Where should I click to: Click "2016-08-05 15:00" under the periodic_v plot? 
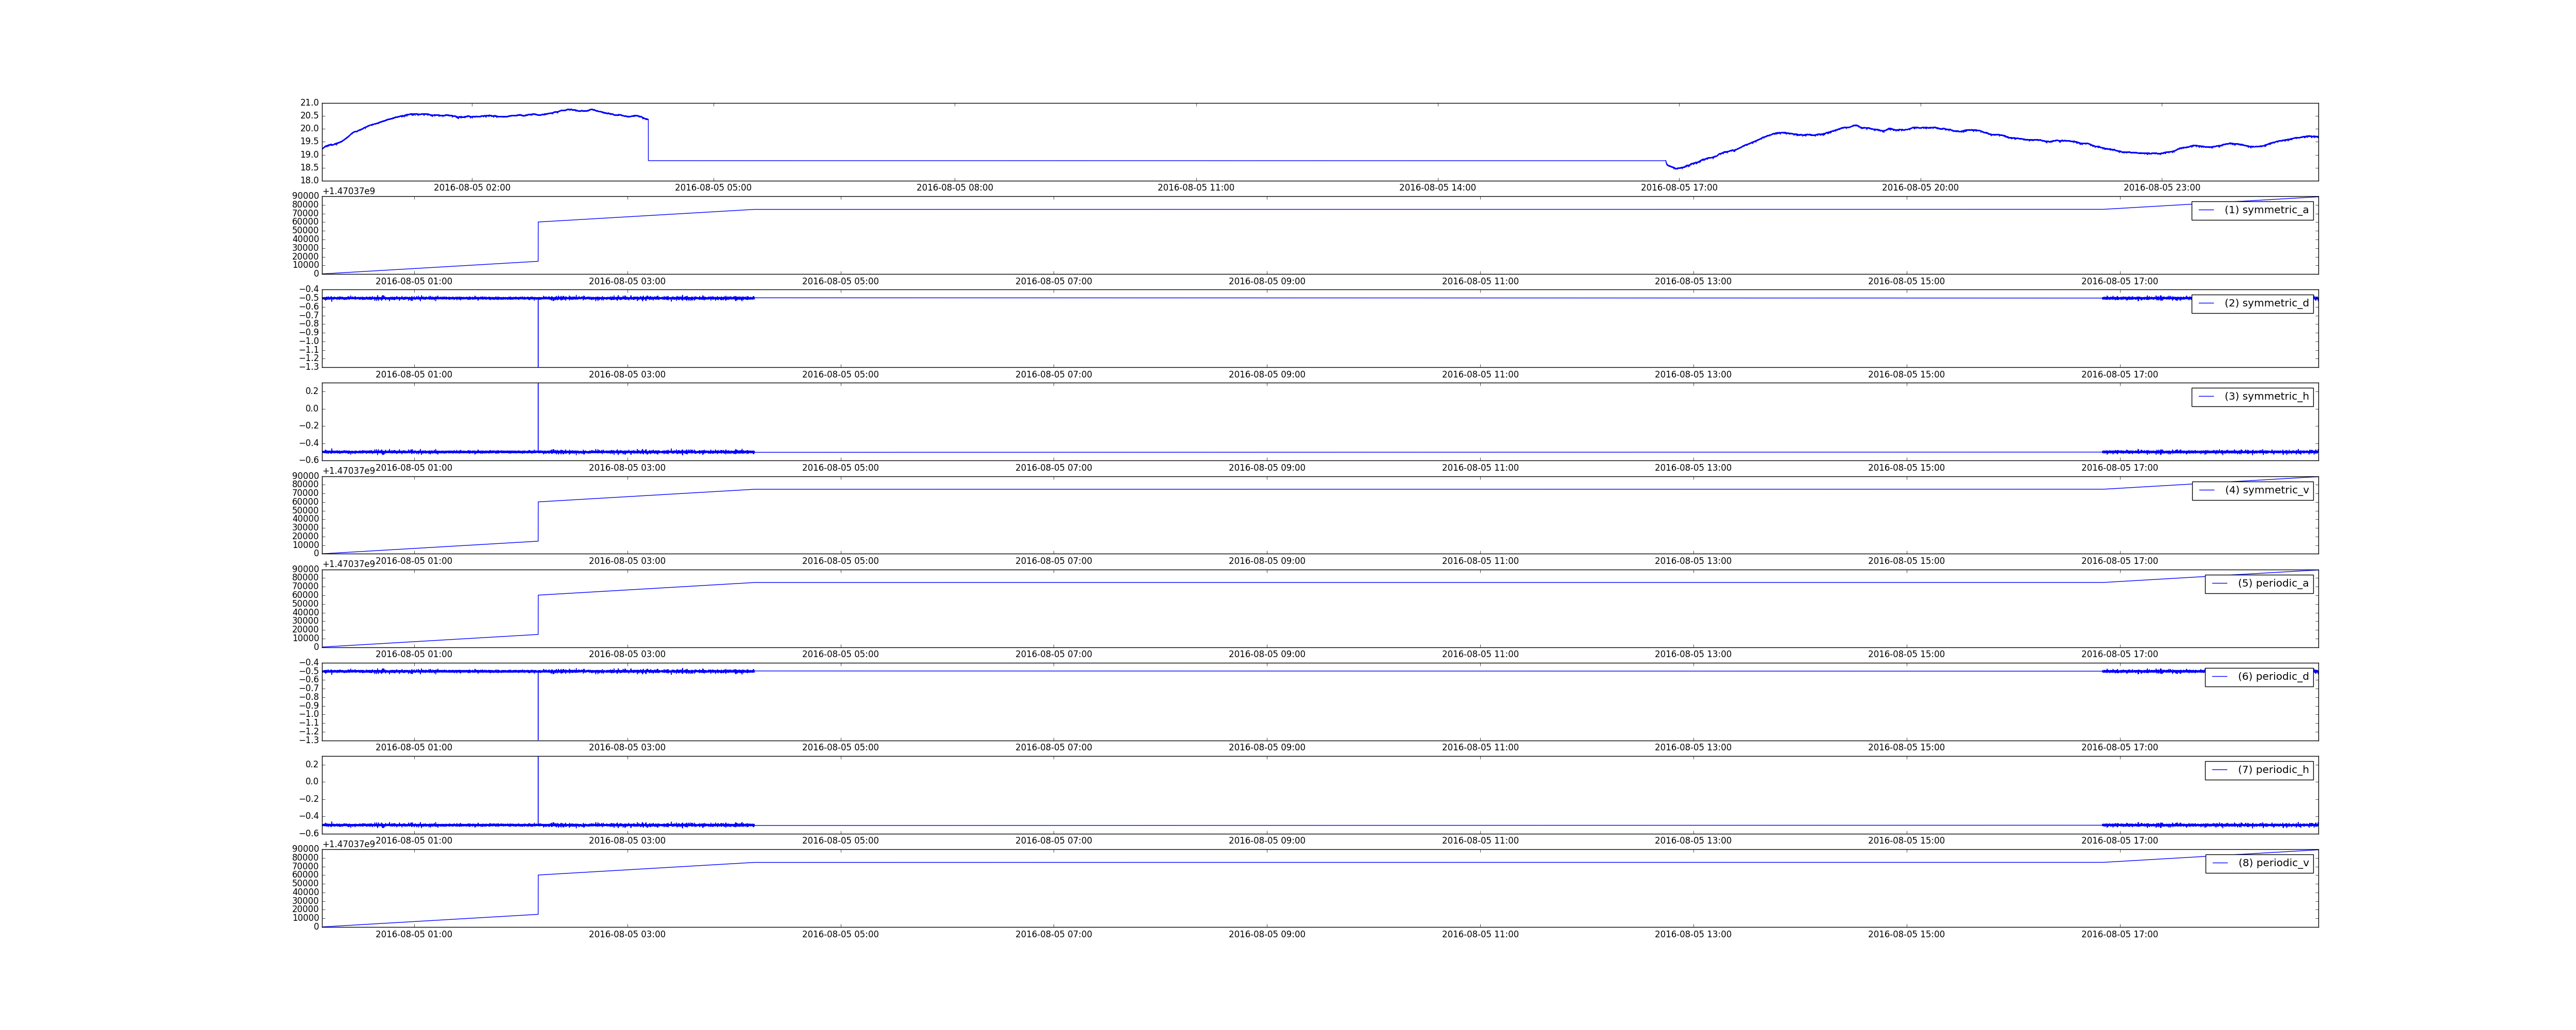click(1907, 934)
